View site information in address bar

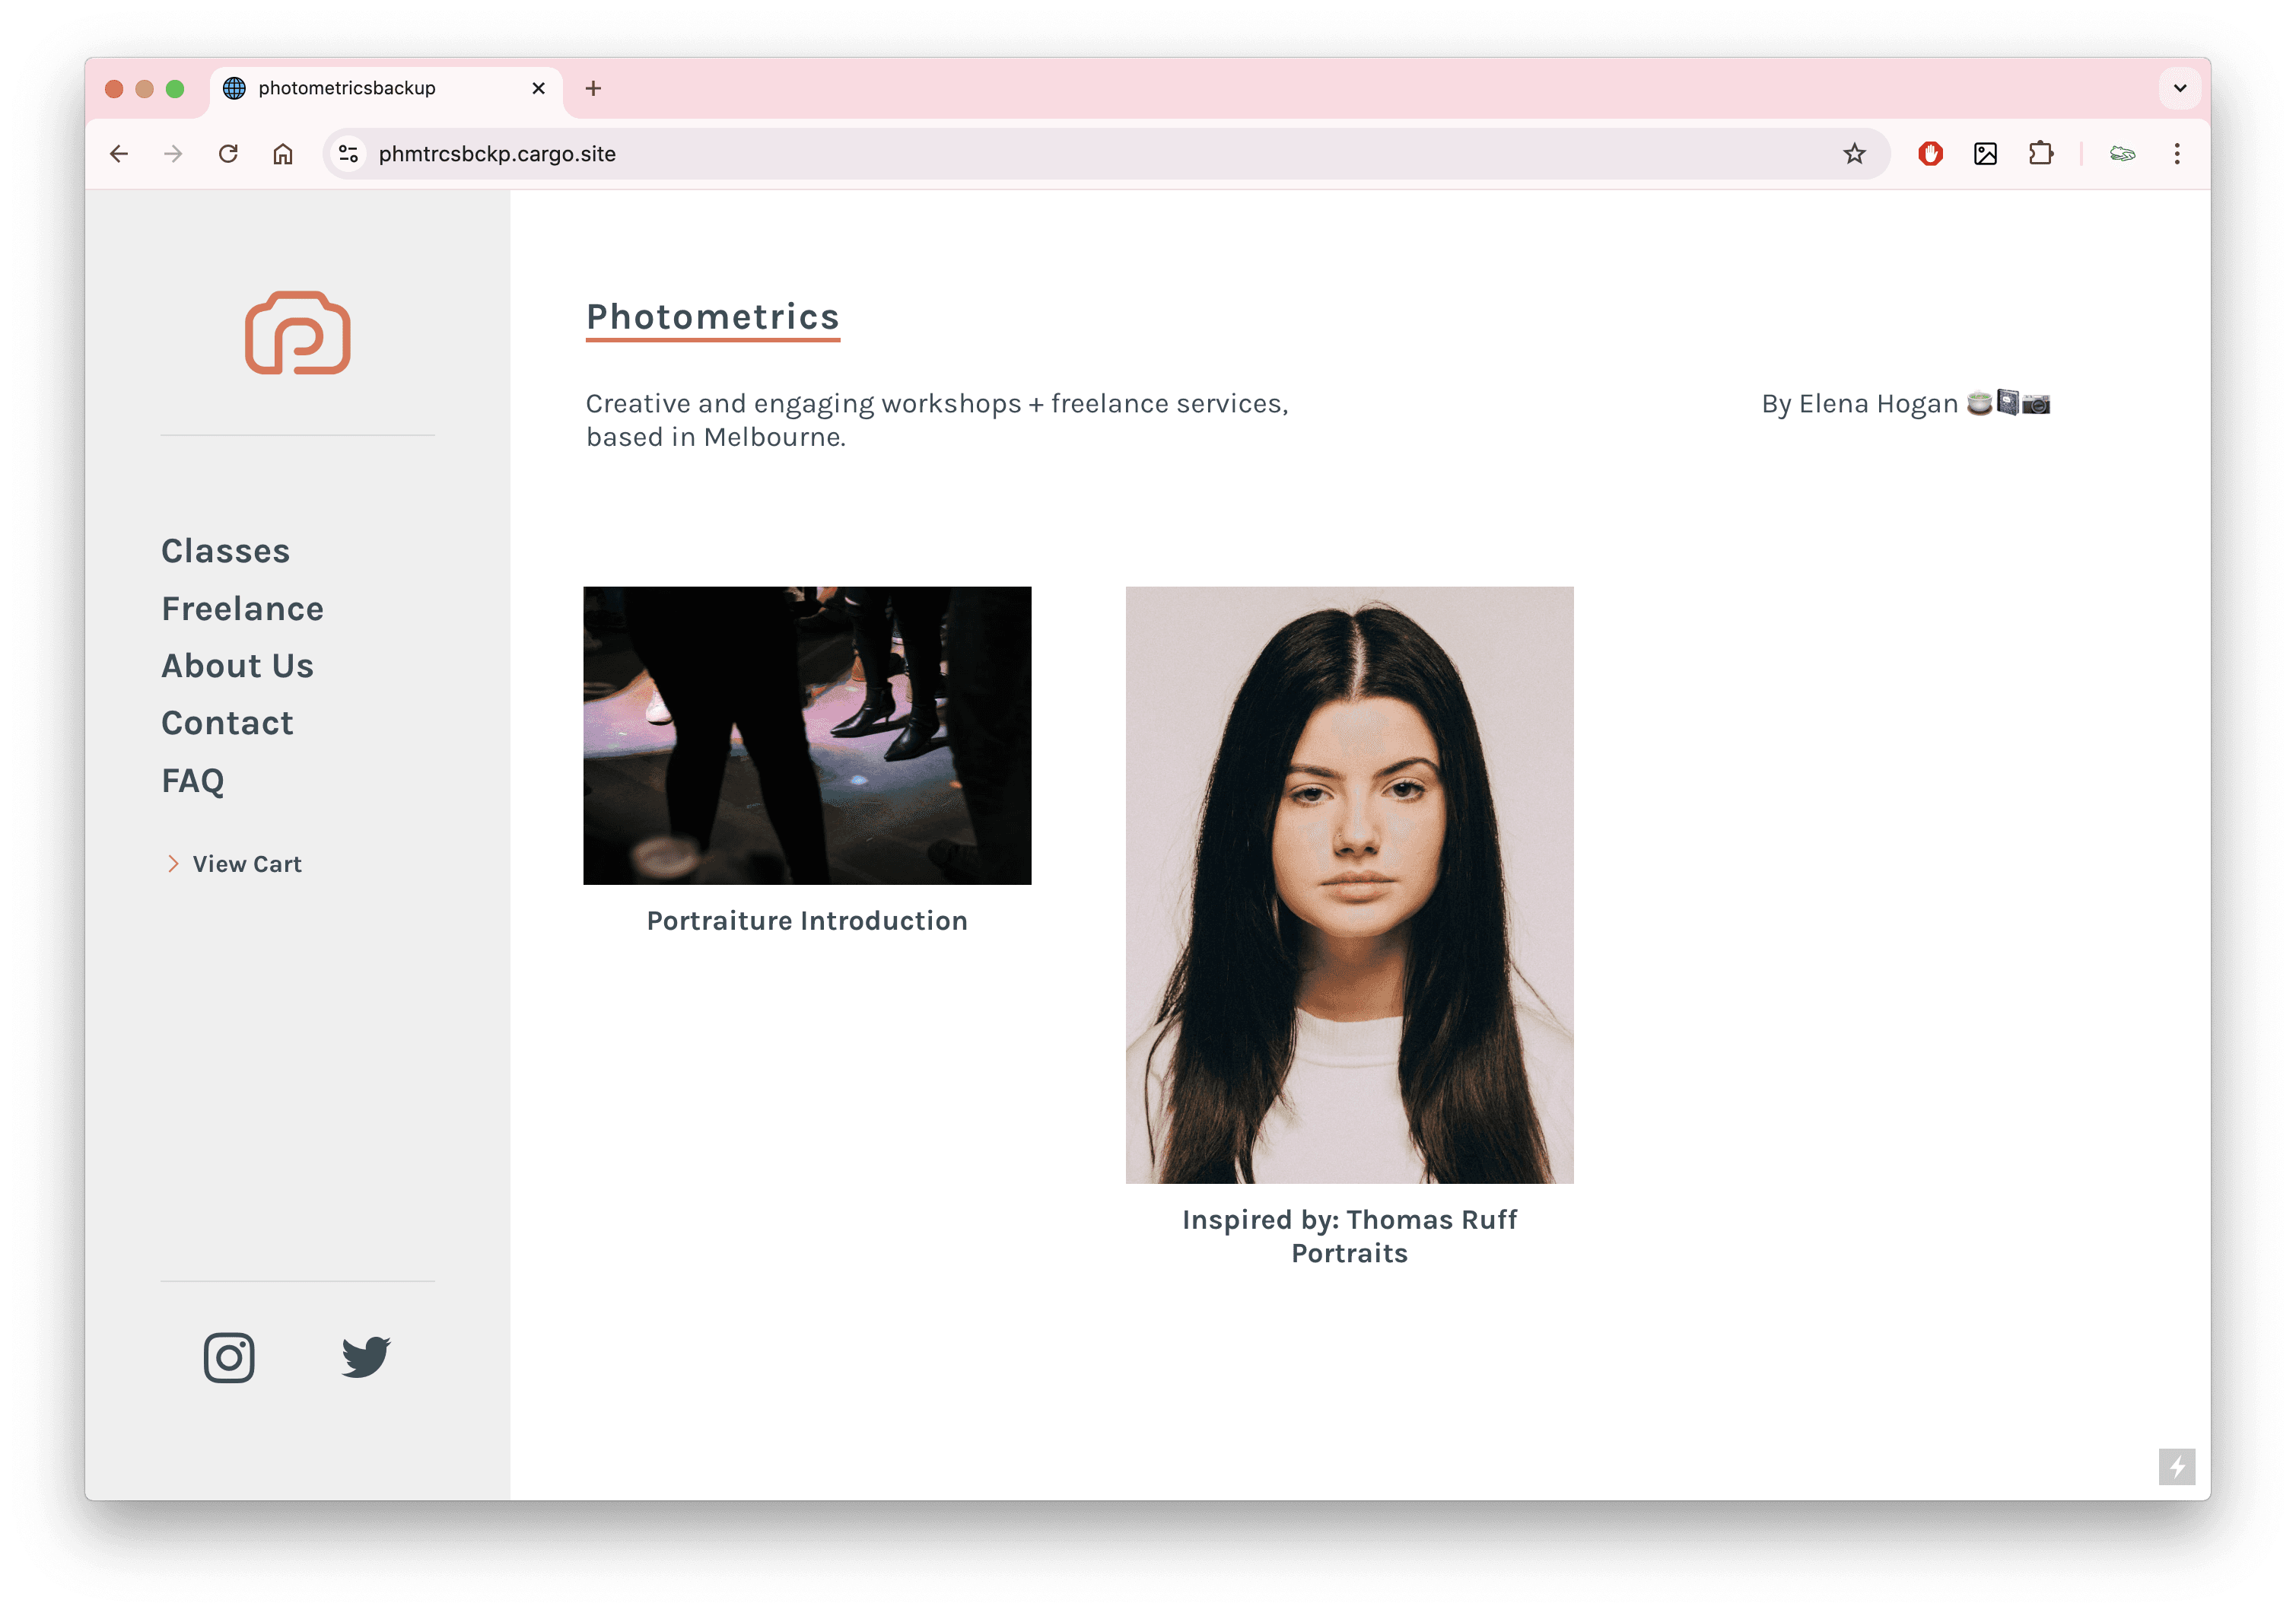tap(348, 154)
